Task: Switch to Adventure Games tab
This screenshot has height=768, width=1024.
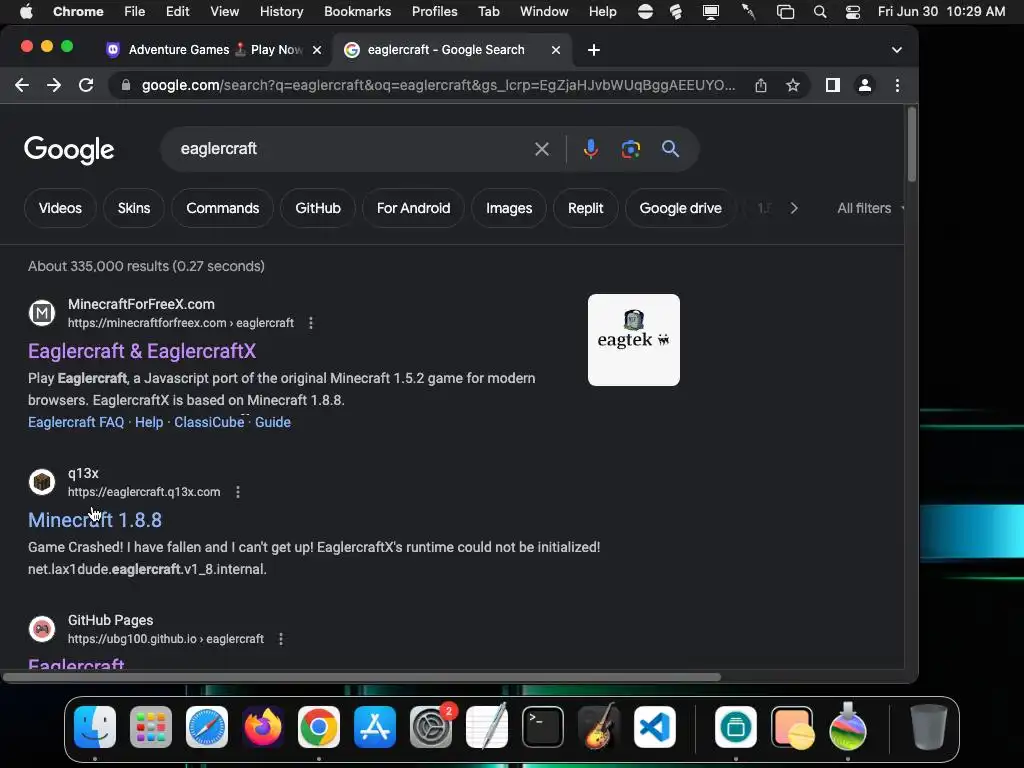Action: (214, 50)
